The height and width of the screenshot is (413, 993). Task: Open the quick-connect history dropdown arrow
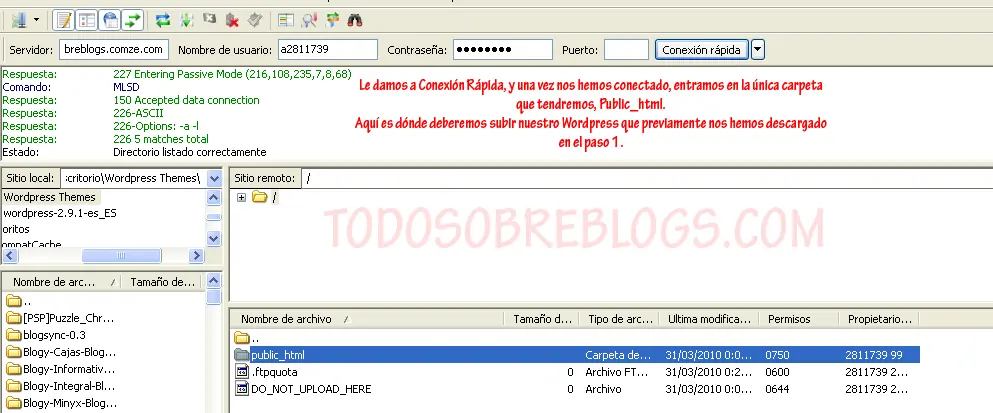click(758, 49)
